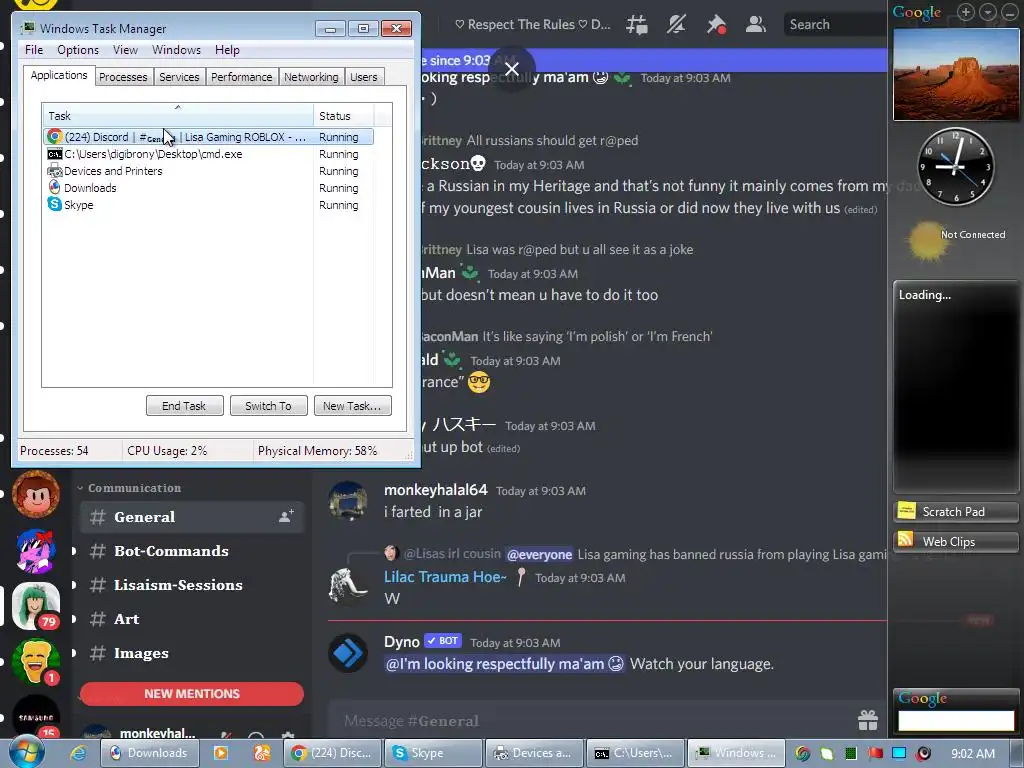The height and width of the screenshot is (768, 1024).
Task: Click the Google sidebar add gadget plus
Action: point(965,12)
